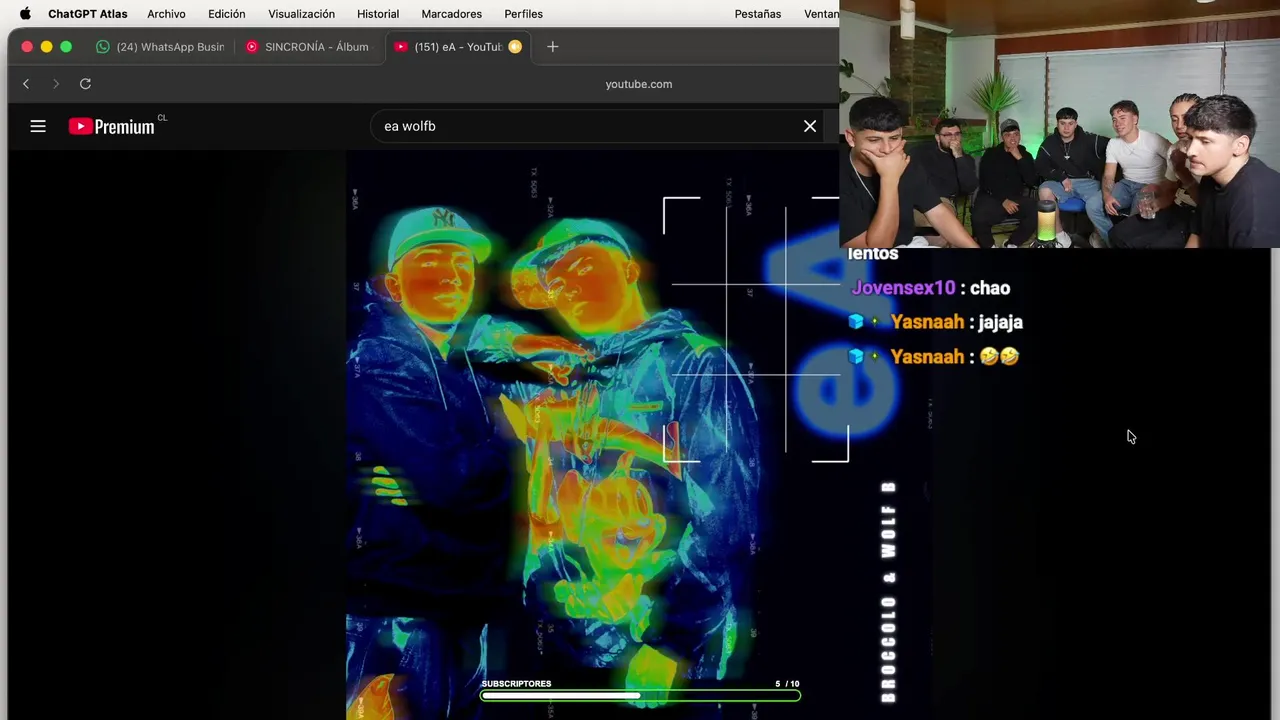Open the Perfiles menu

tap(523, 14)
